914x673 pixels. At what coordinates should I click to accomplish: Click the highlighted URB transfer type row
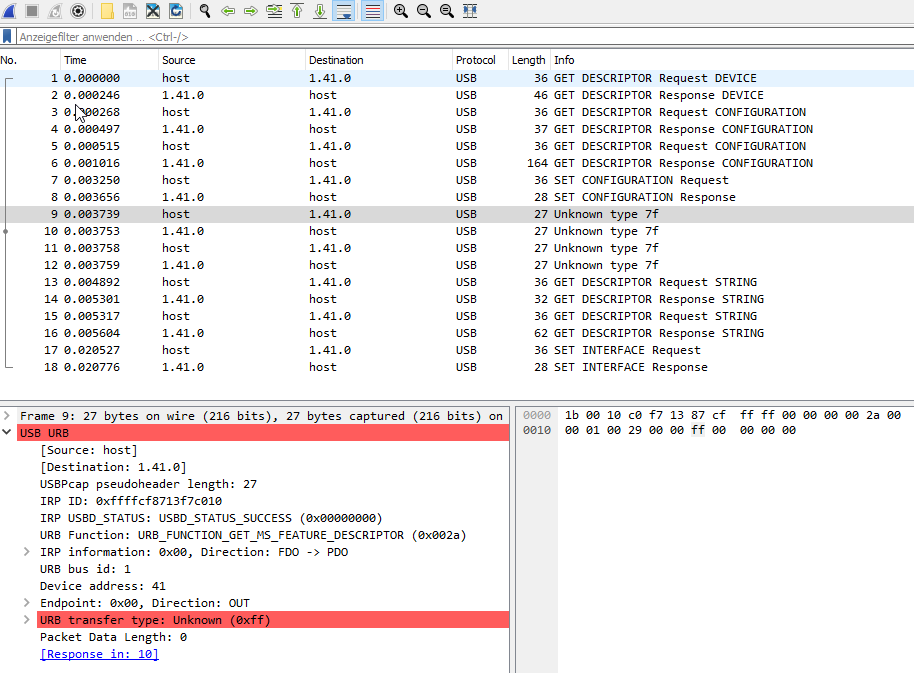(x=150, y=619)
